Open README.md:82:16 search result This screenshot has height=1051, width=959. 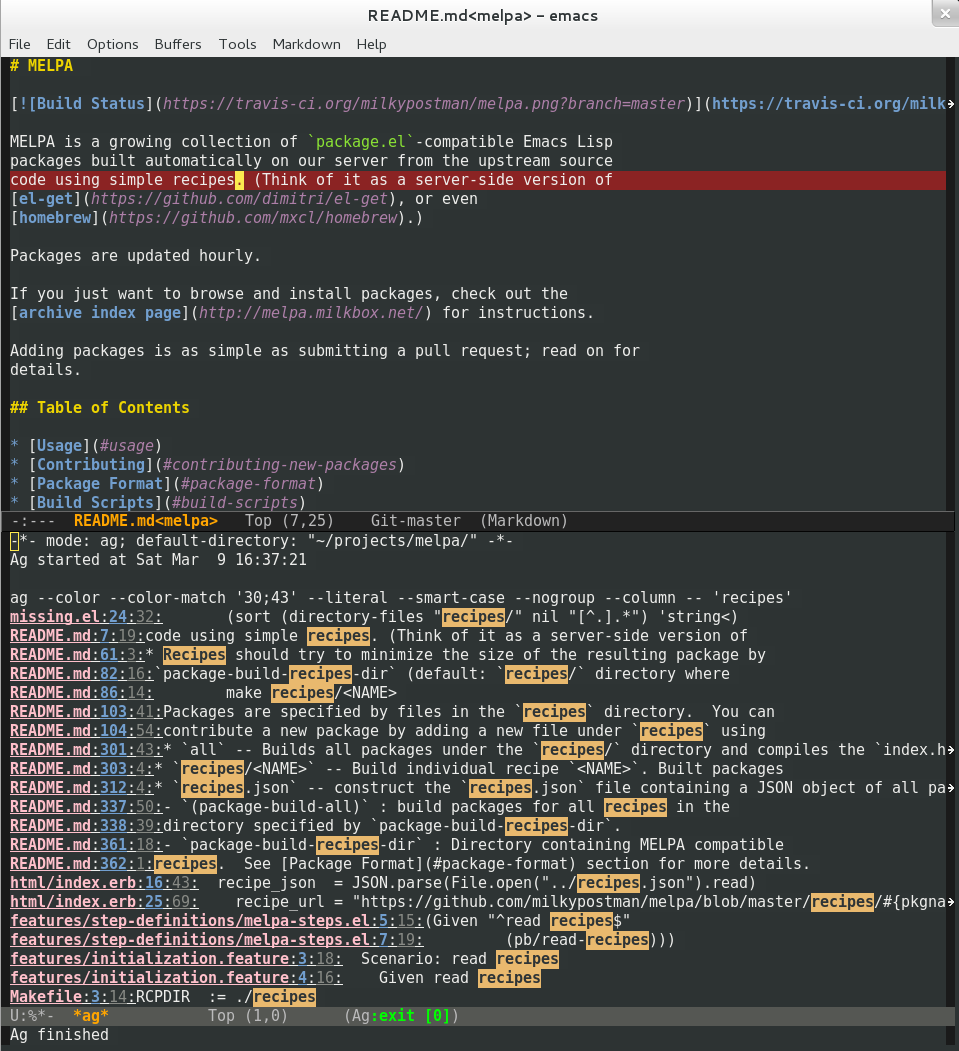[x=82, y=674]
